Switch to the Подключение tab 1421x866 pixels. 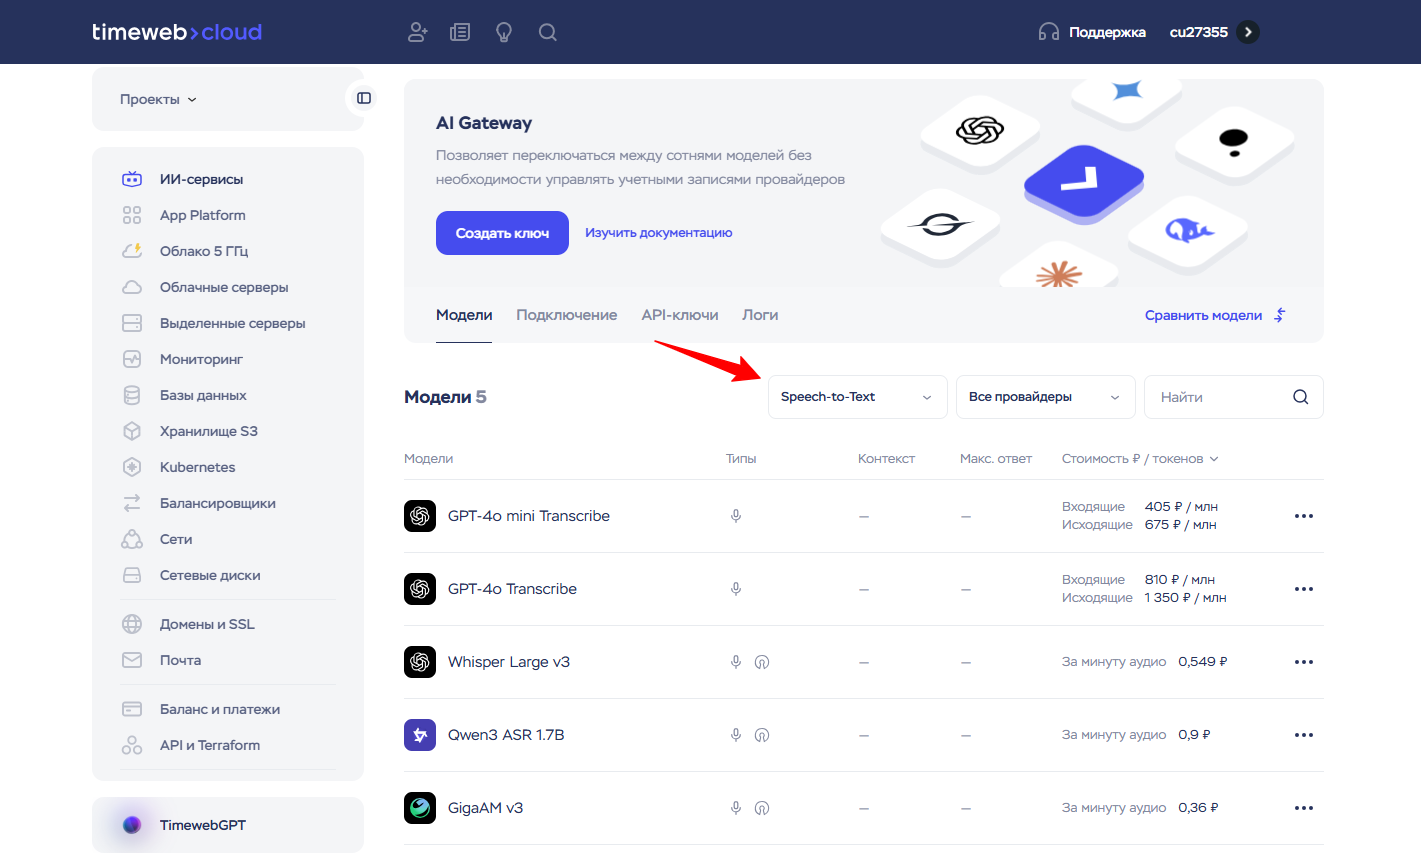567,315
